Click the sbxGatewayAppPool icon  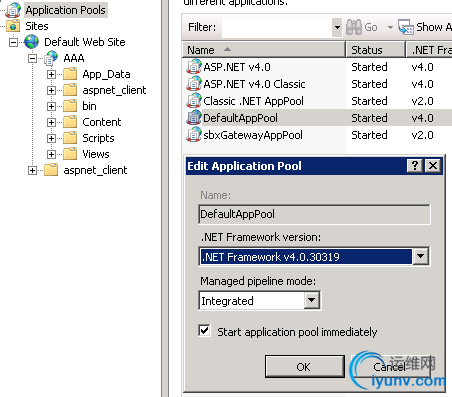(x=194, y=135)
